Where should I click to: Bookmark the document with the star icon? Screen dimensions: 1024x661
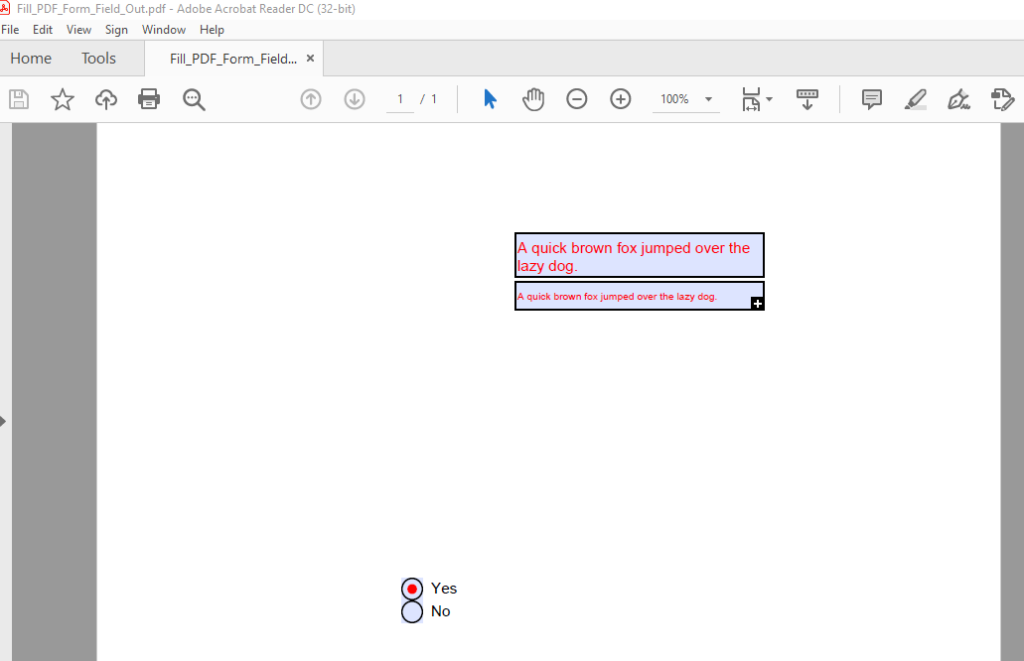[63, 99]
